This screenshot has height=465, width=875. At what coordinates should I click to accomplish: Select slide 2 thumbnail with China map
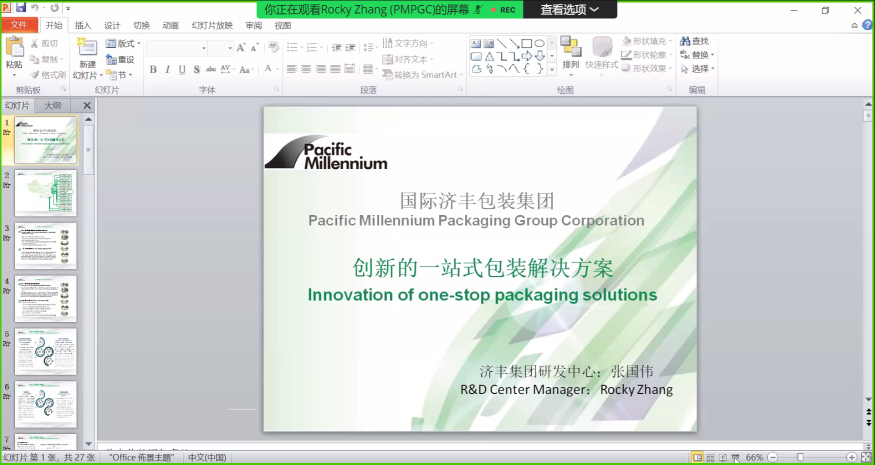tap(45, 193)
